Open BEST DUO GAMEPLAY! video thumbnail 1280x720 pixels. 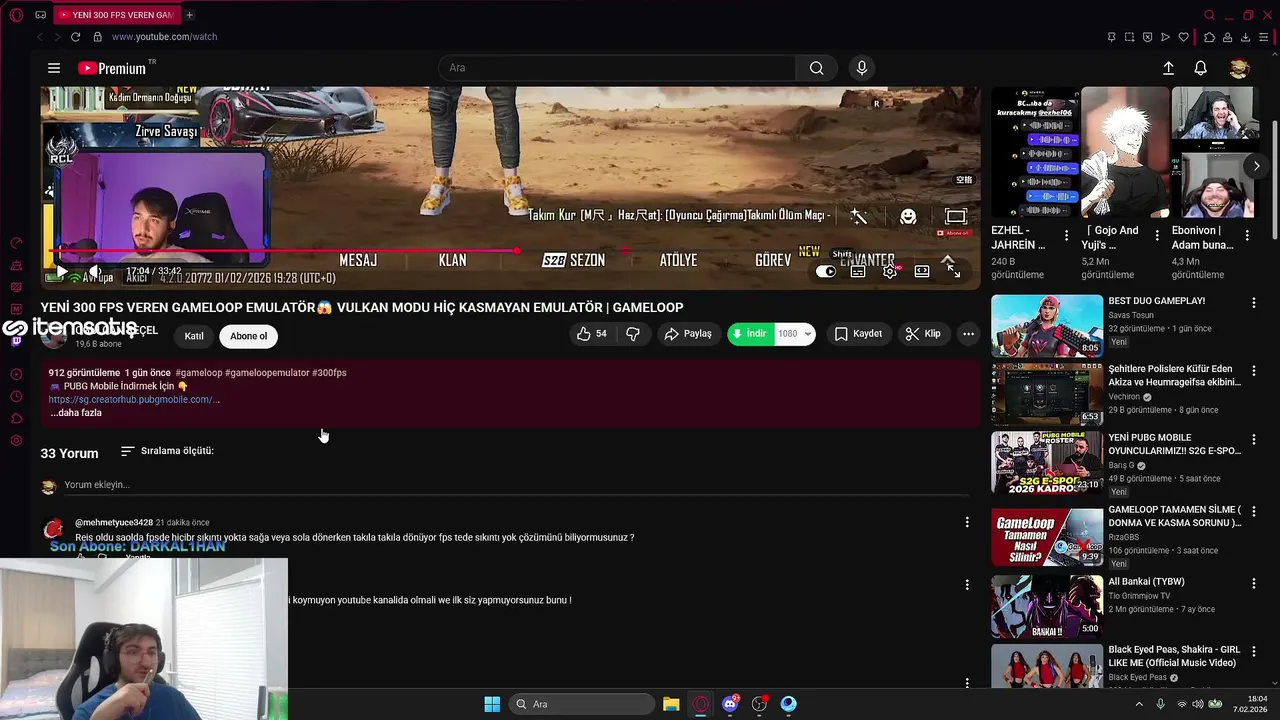[x=1047, y=326]
